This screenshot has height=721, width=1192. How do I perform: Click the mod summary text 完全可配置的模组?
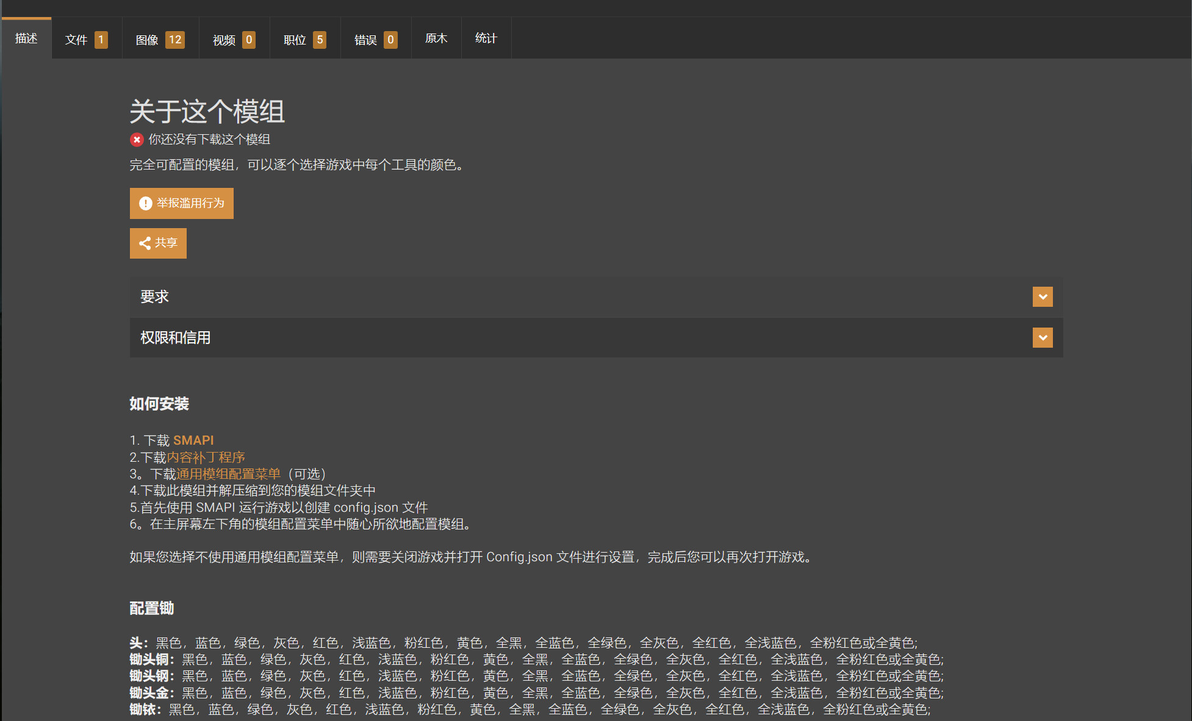pyautogui.click(x=296, y=165)
